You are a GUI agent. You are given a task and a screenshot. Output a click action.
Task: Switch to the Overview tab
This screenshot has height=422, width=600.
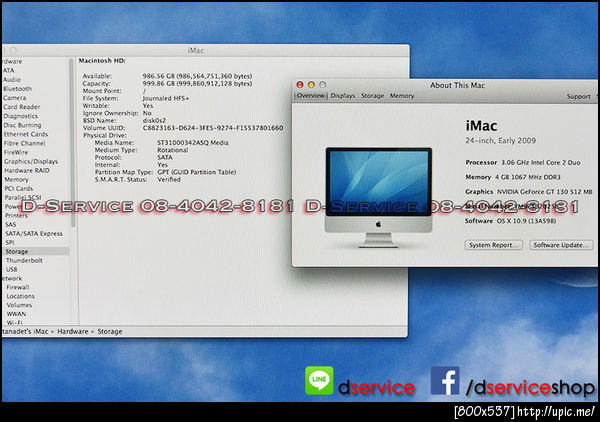tap(311, 96)
